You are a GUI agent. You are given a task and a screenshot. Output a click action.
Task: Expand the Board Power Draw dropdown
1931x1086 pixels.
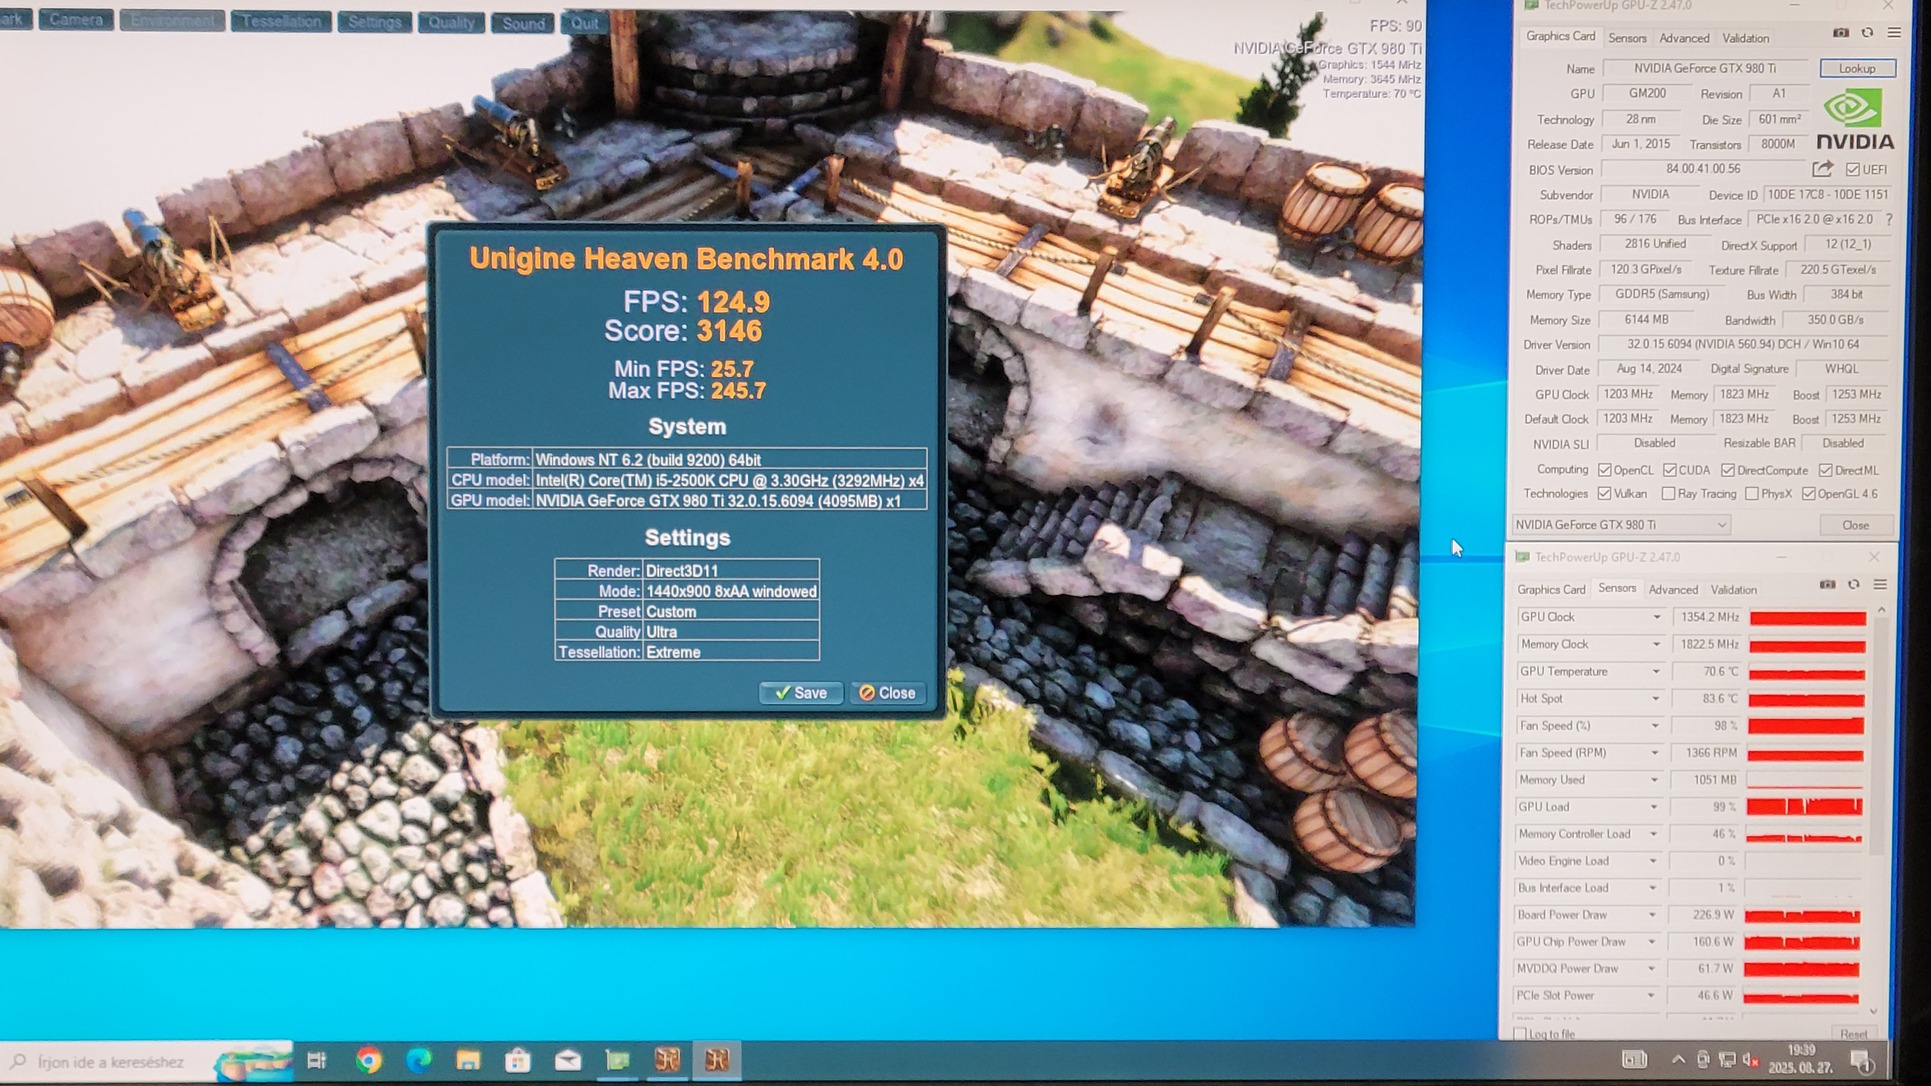(1652, 915)
